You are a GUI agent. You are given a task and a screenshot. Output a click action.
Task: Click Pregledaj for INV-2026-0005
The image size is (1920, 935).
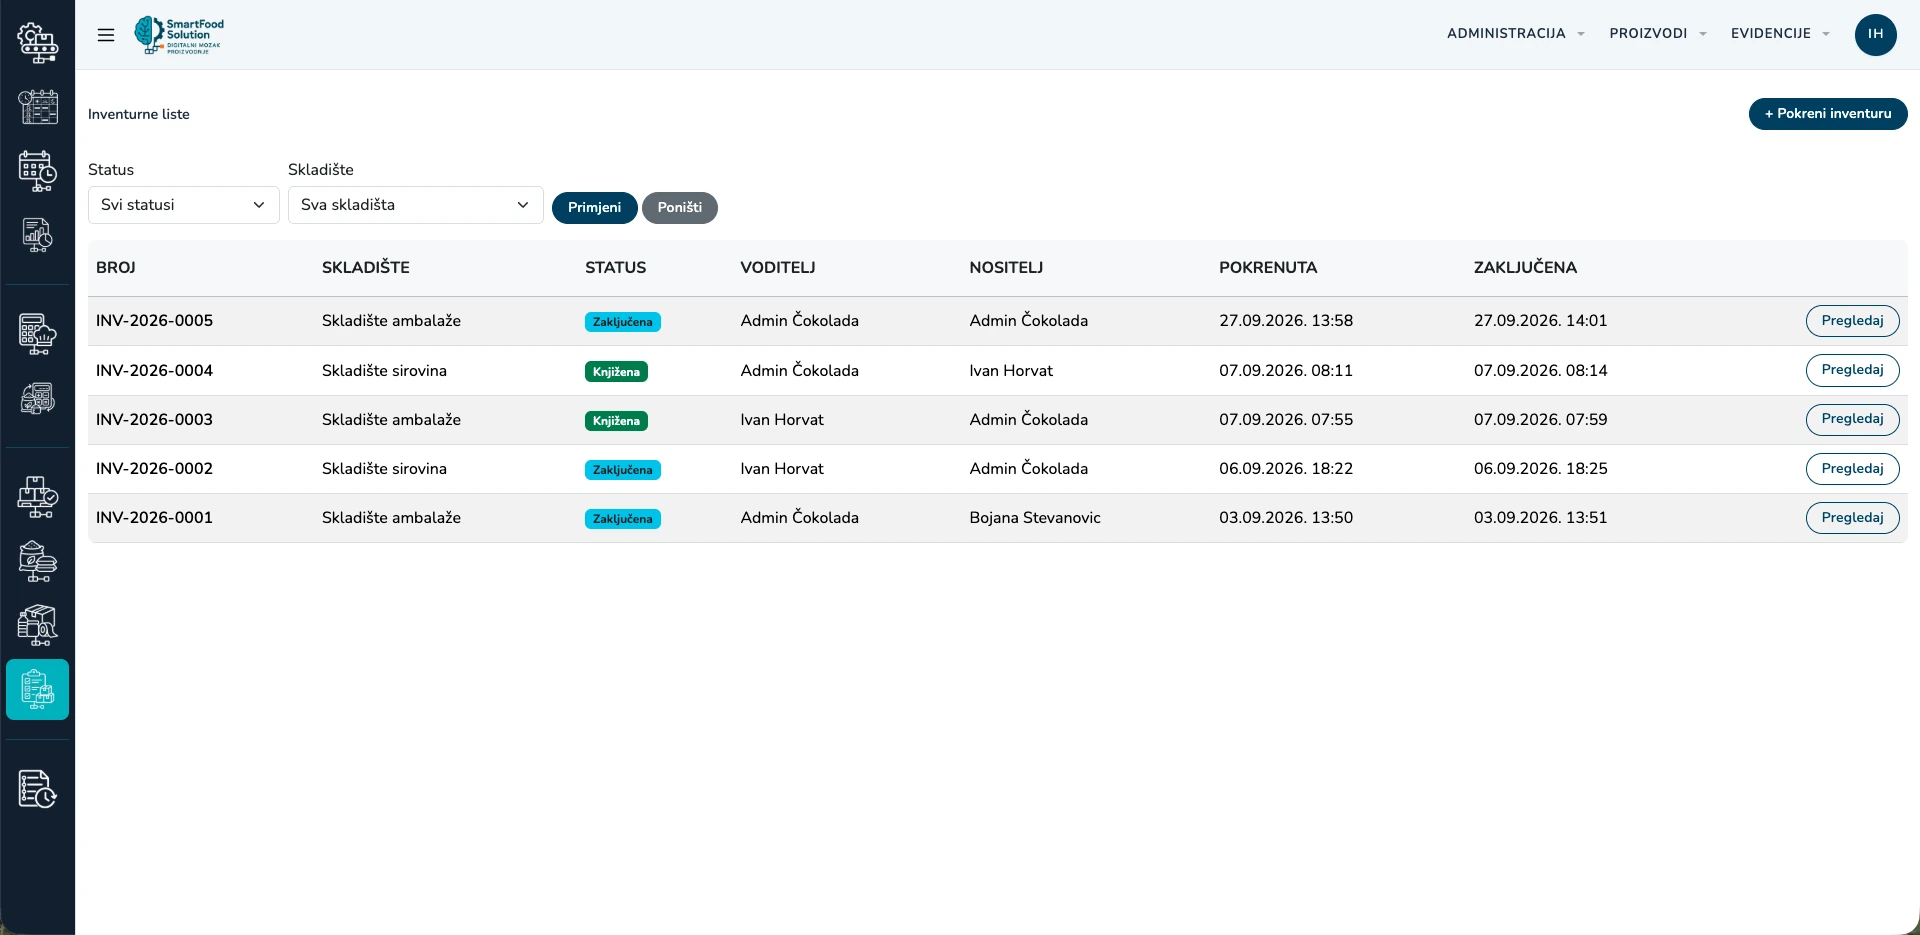pyautogui.click(x=1852, y=321)
